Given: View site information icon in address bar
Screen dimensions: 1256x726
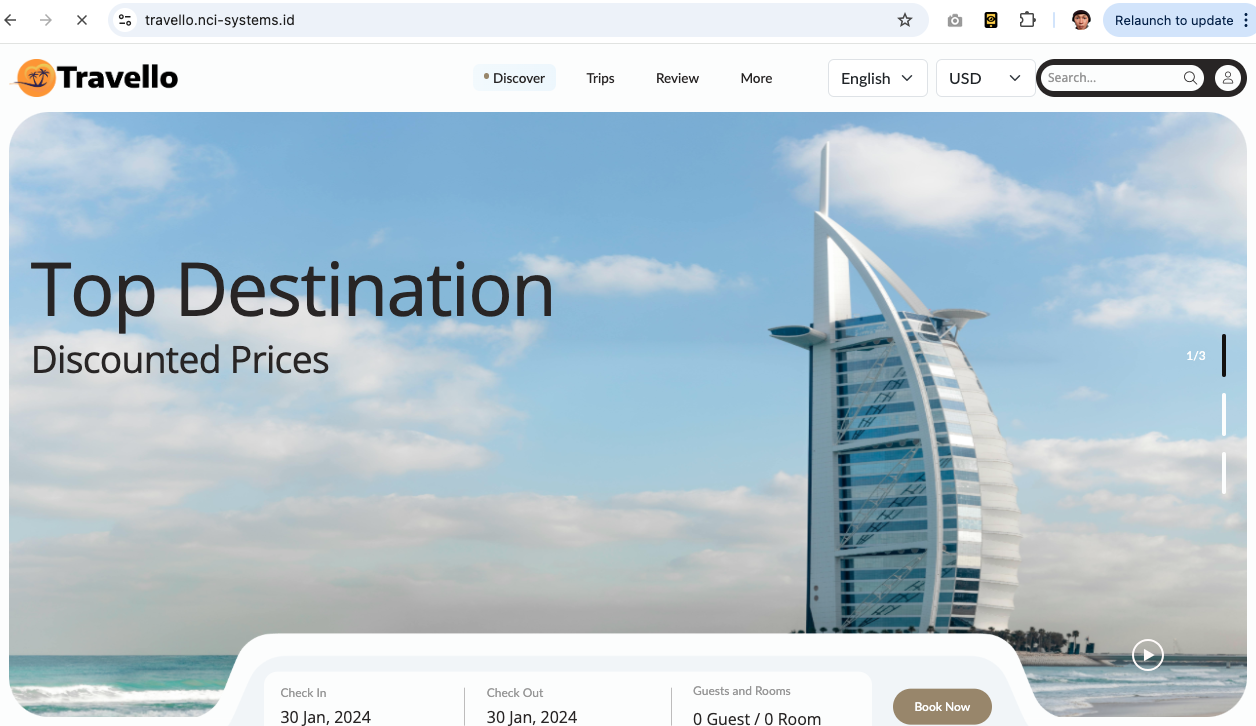Looking at the screenshot, I should click(125, 20).
